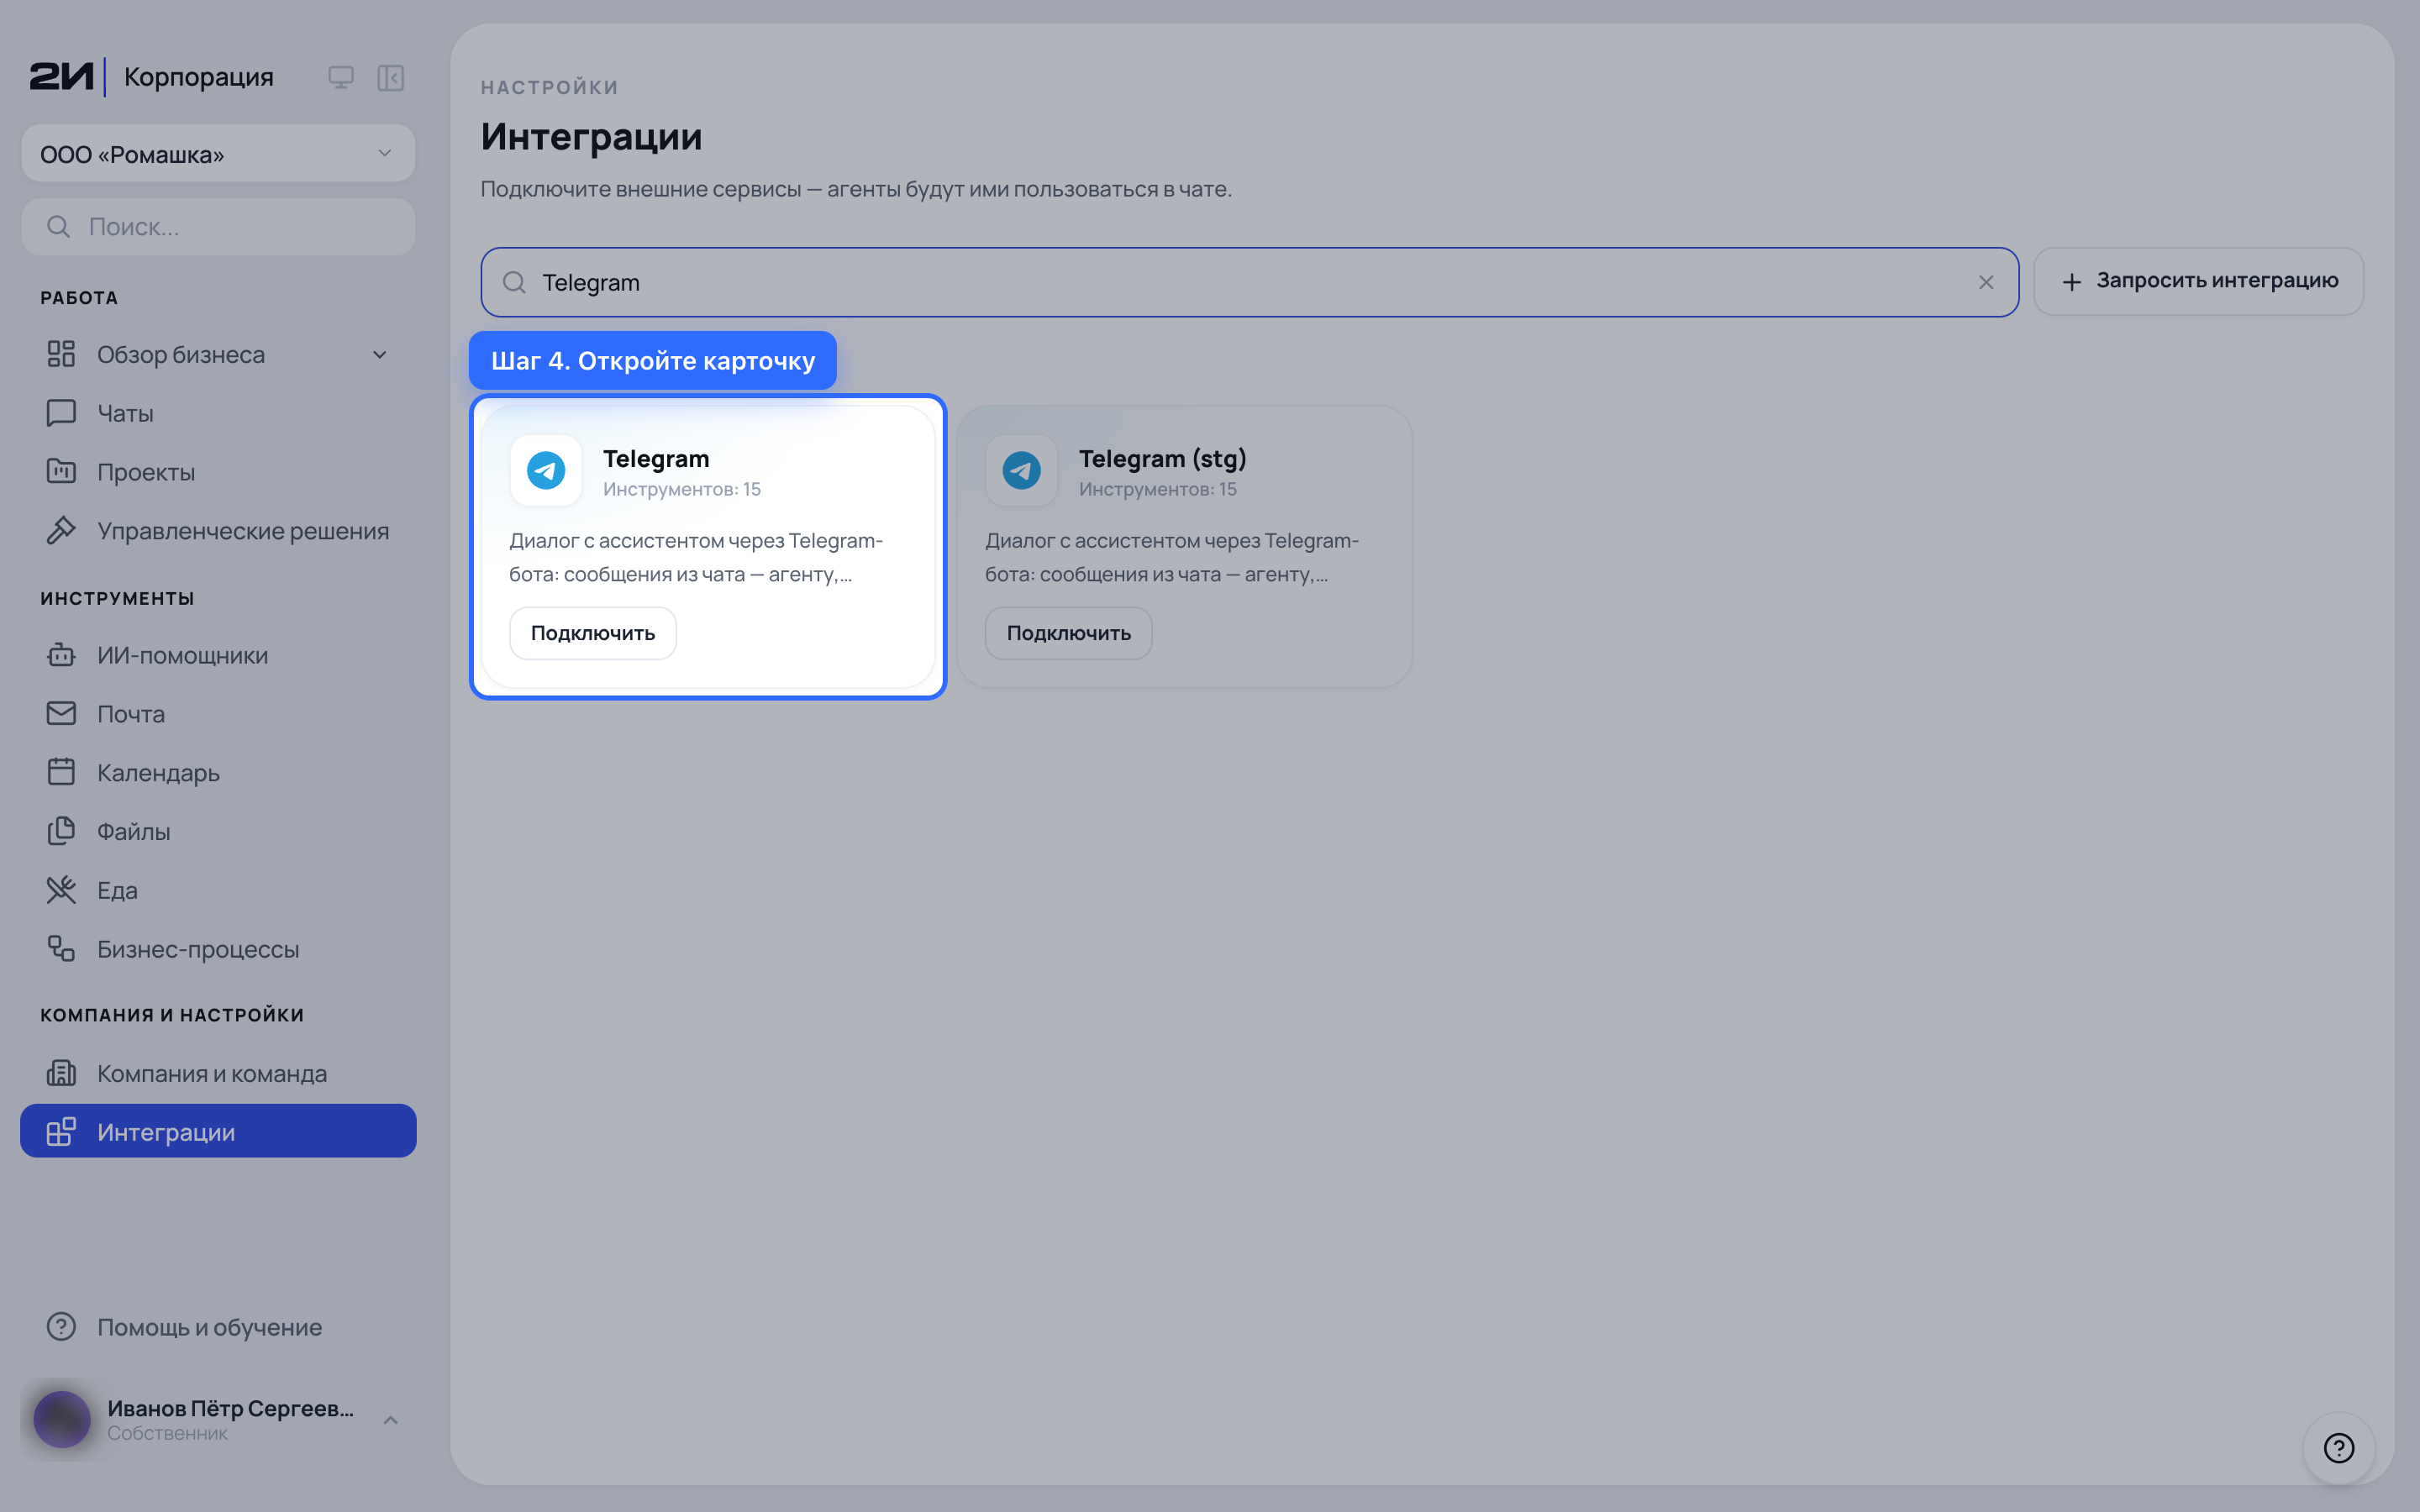This screenshot has width=2420, height=1512.
Task: Click the Файлы icon
Action: tap(61, 831)
